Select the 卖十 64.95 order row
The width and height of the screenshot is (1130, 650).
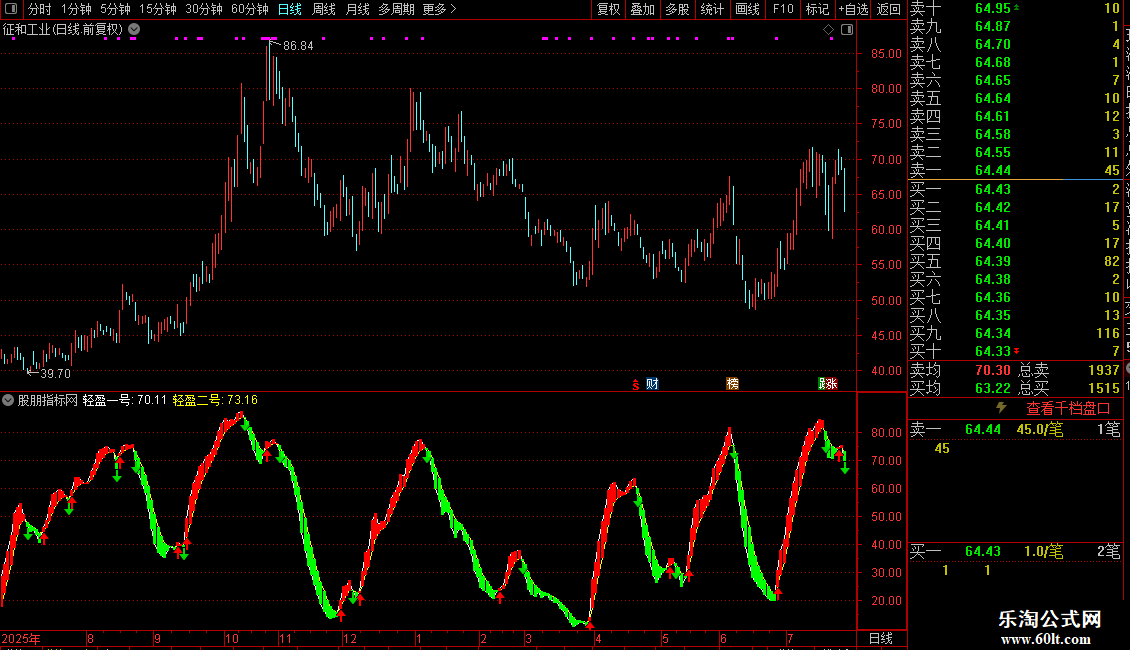[x=1015, y=9]
